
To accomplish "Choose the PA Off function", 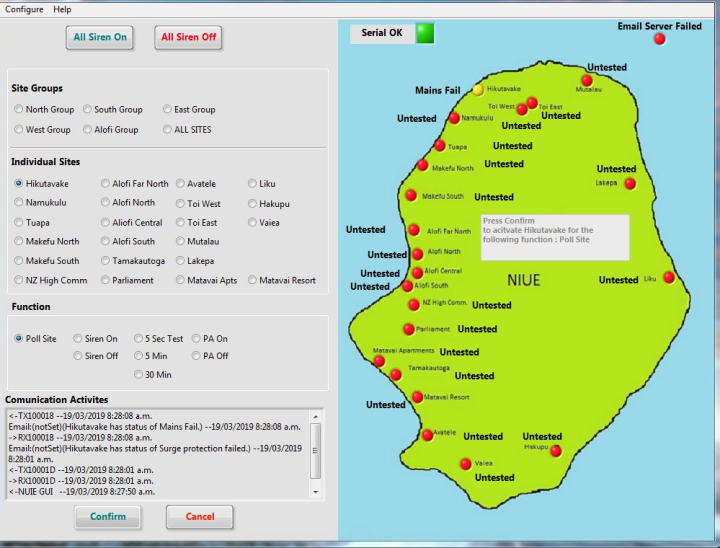I will [210, 356].
